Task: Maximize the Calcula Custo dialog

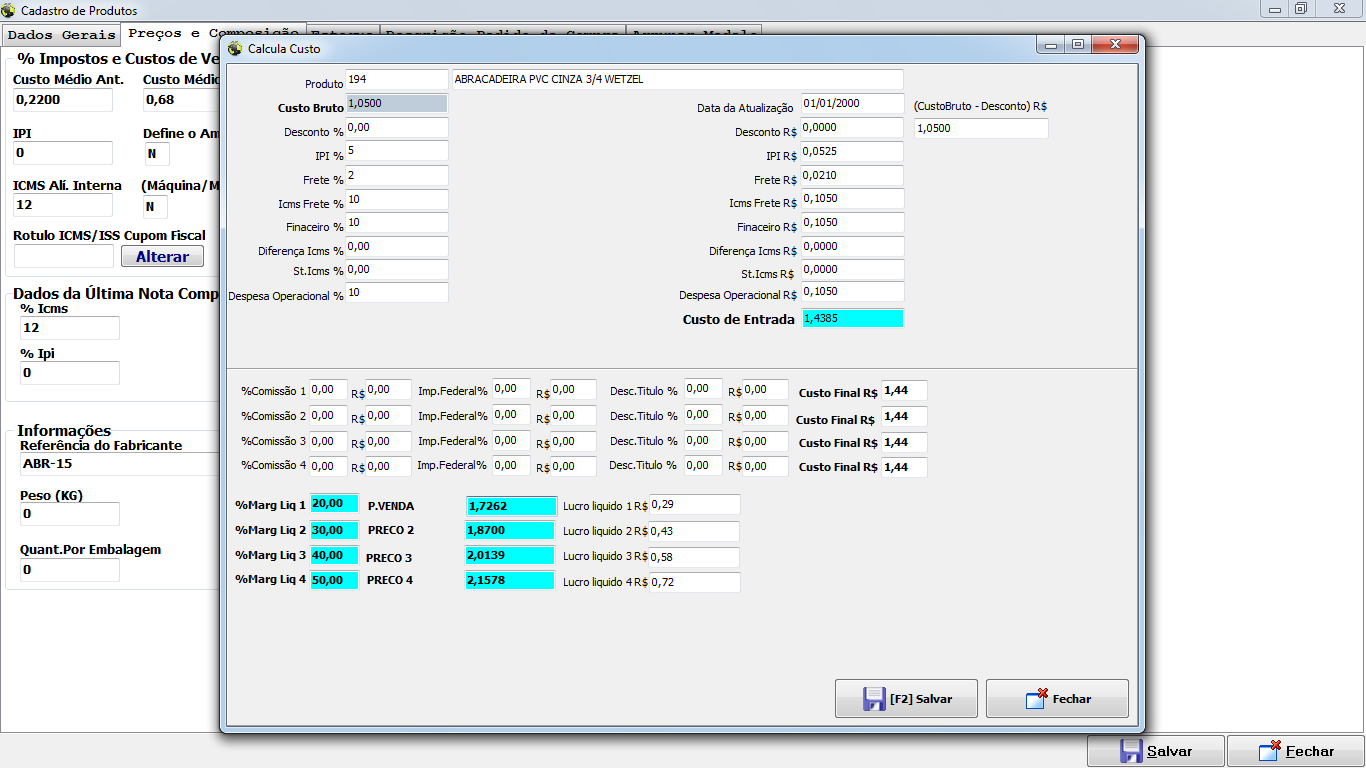Action: tap(1077, 45)
